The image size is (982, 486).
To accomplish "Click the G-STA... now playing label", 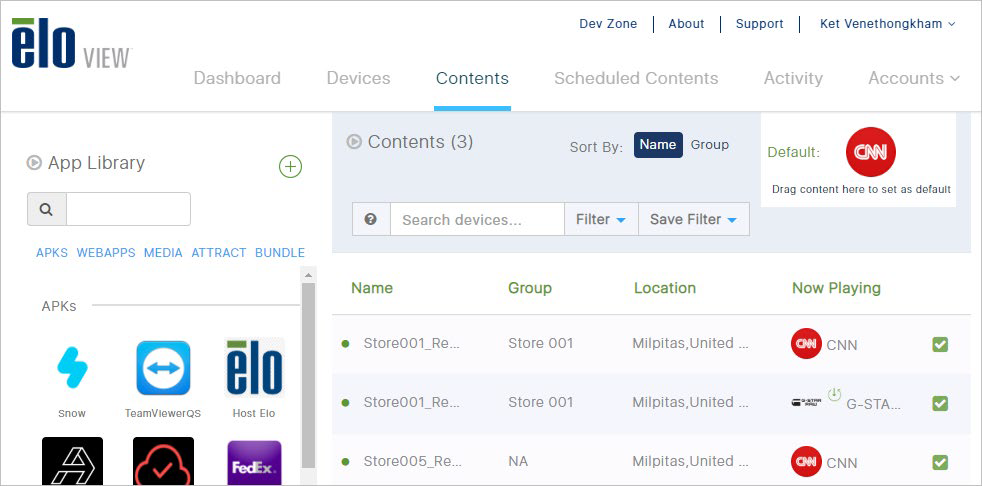I will 874,405.
